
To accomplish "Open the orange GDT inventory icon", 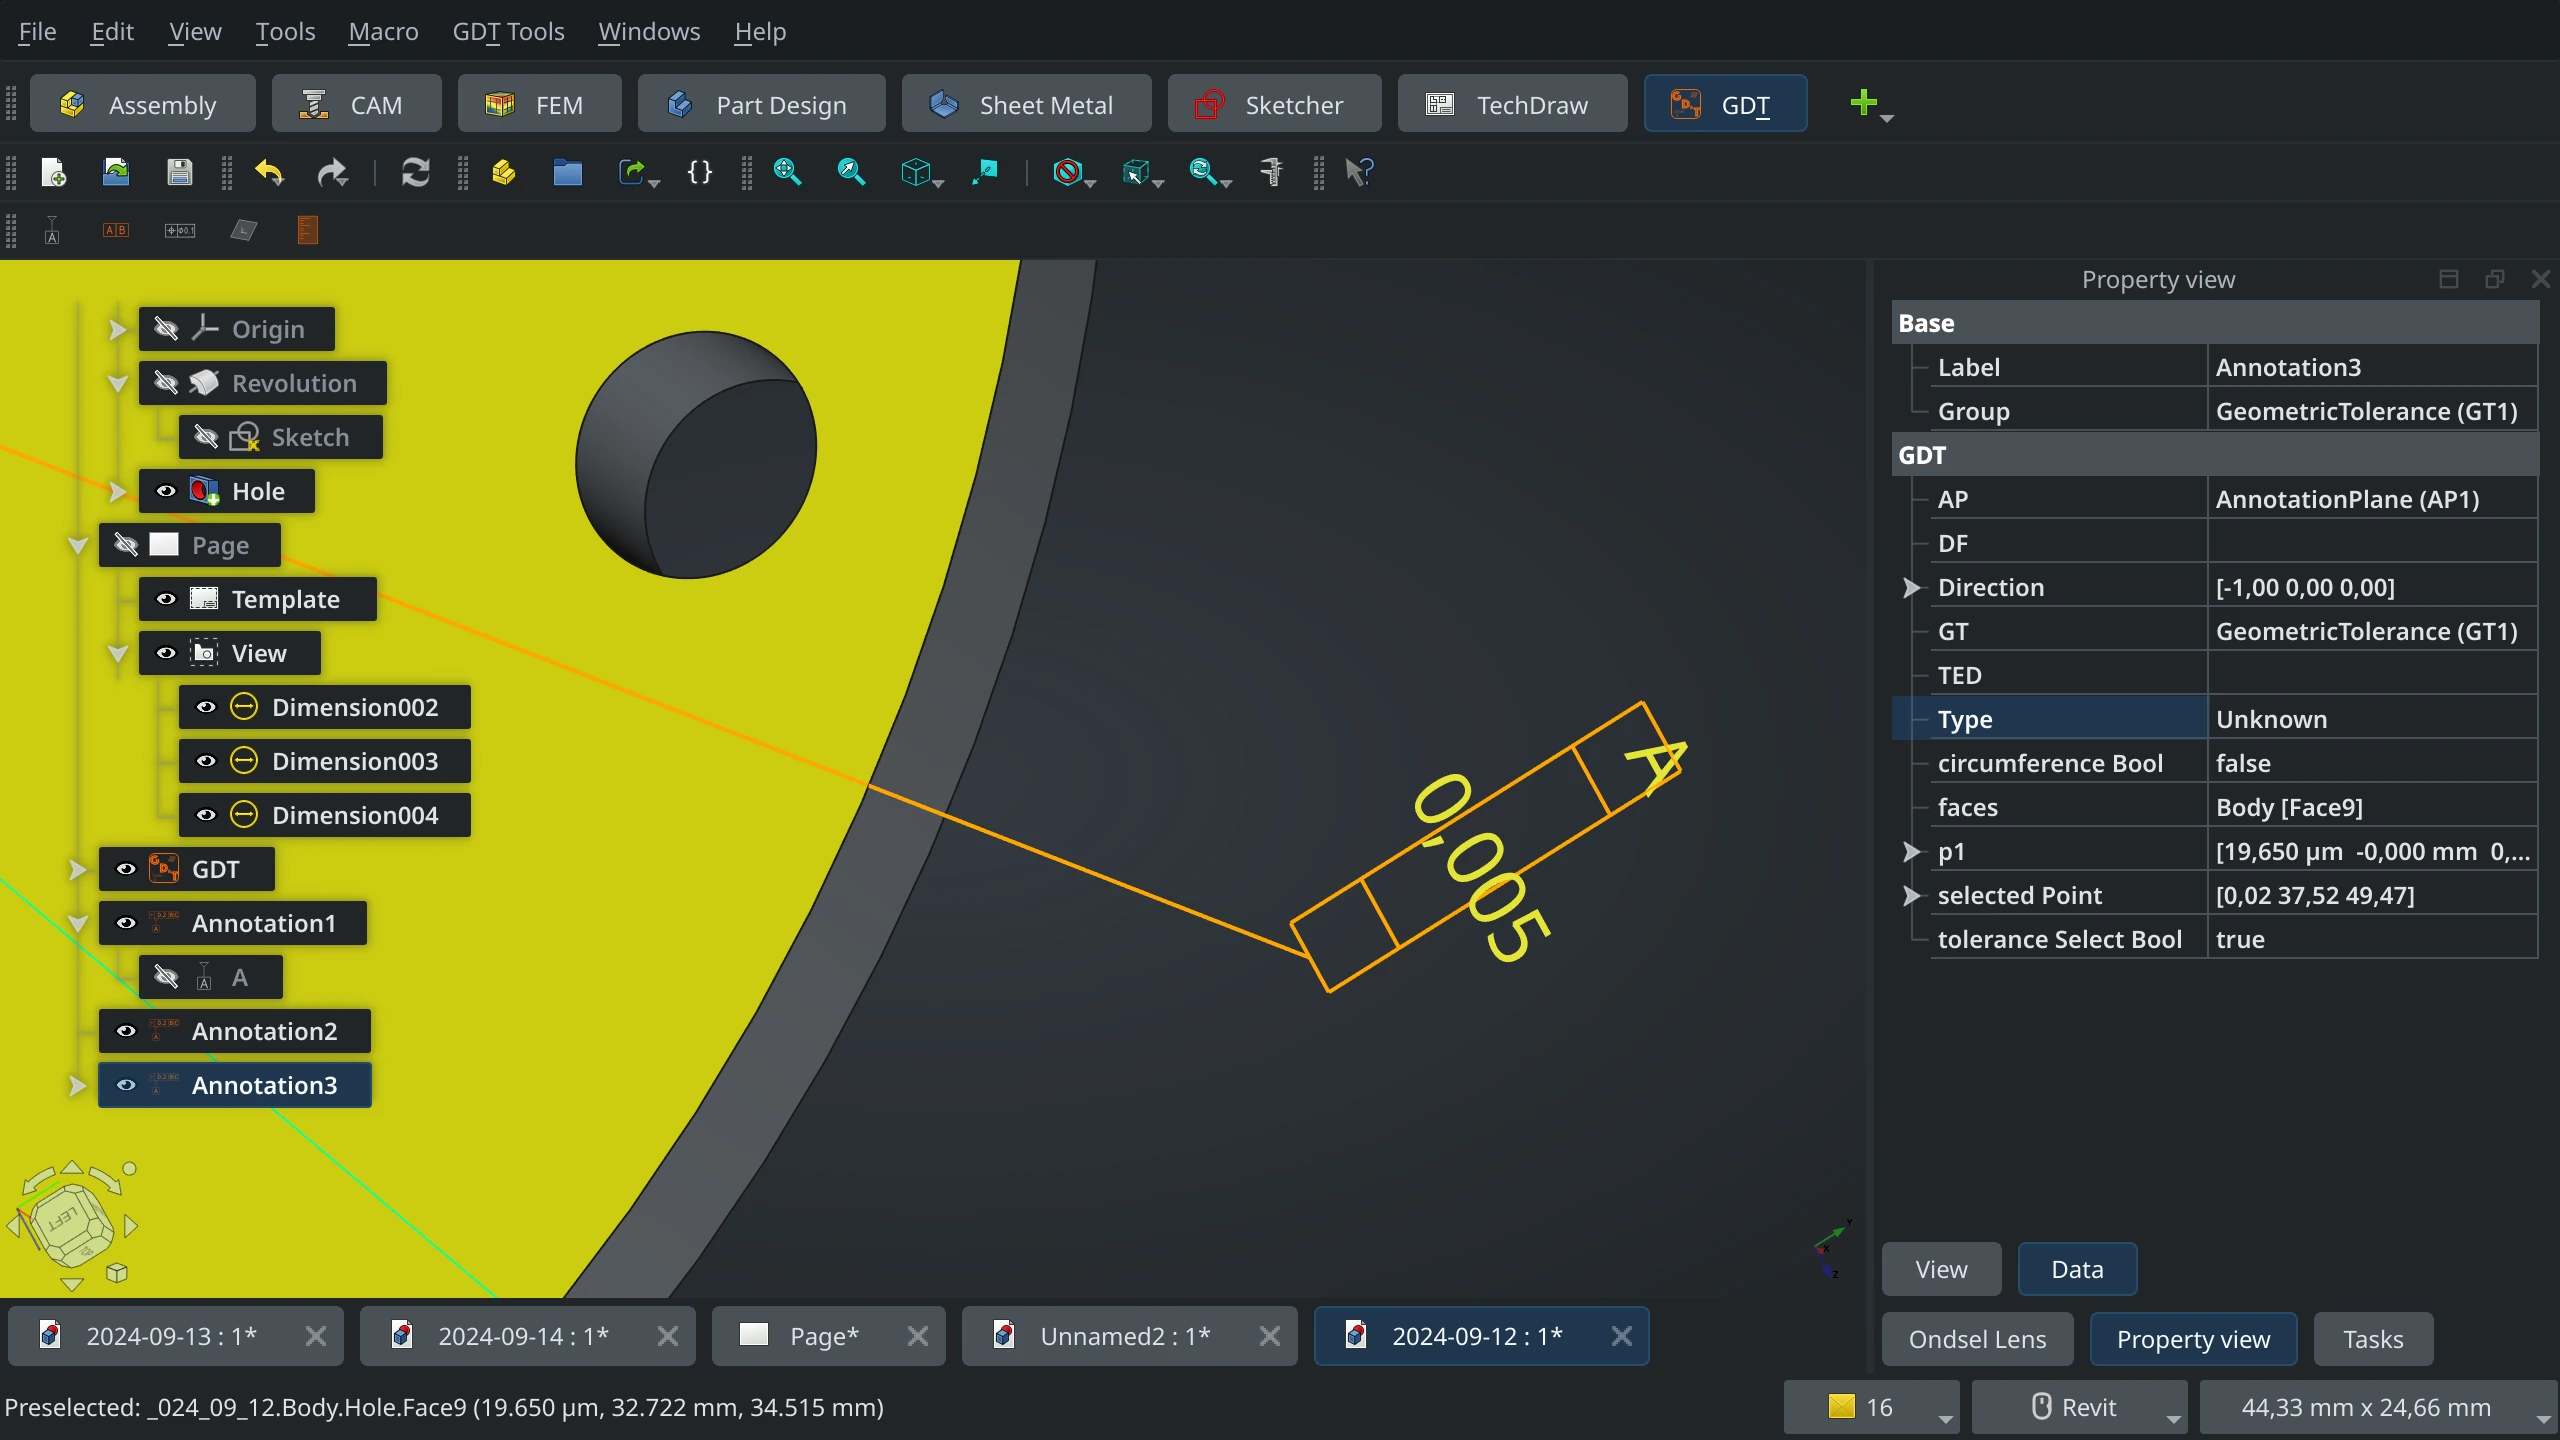I will click(308, 231).
